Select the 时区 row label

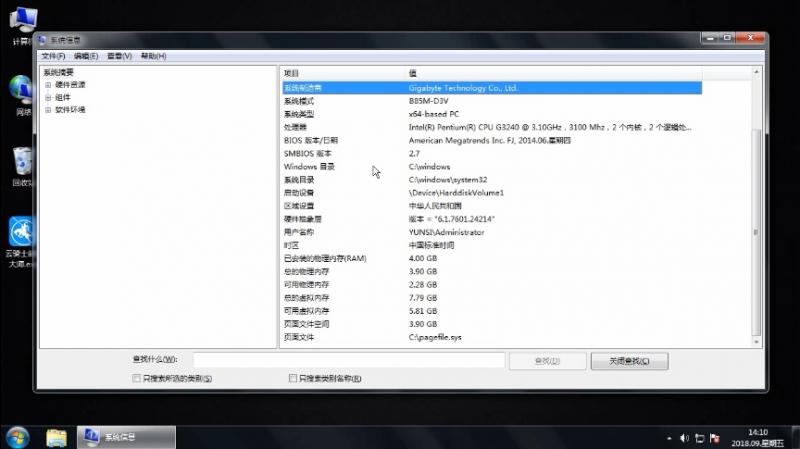pyautogui.click(x=291, y=245)
